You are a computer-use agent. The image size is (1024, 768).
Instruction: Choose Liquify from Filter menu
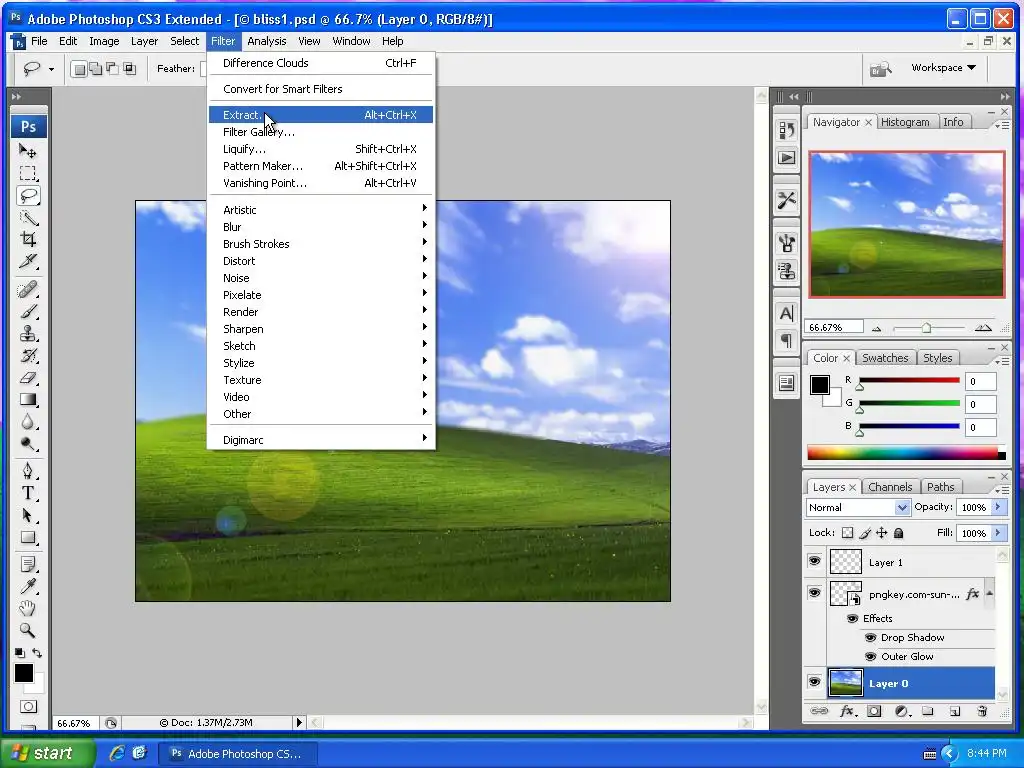321,149
